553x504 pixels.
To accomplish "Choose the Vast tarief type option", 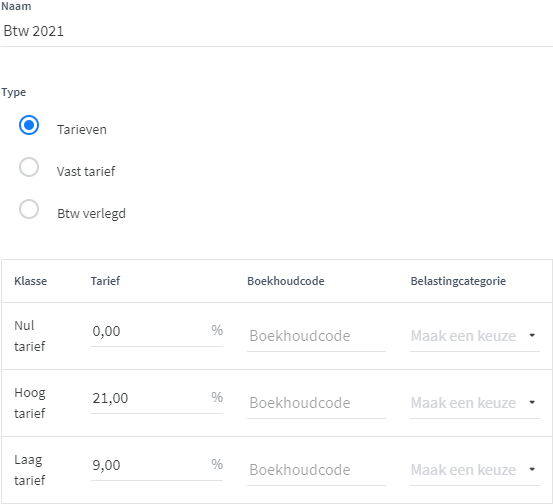I will coord(29,167).
